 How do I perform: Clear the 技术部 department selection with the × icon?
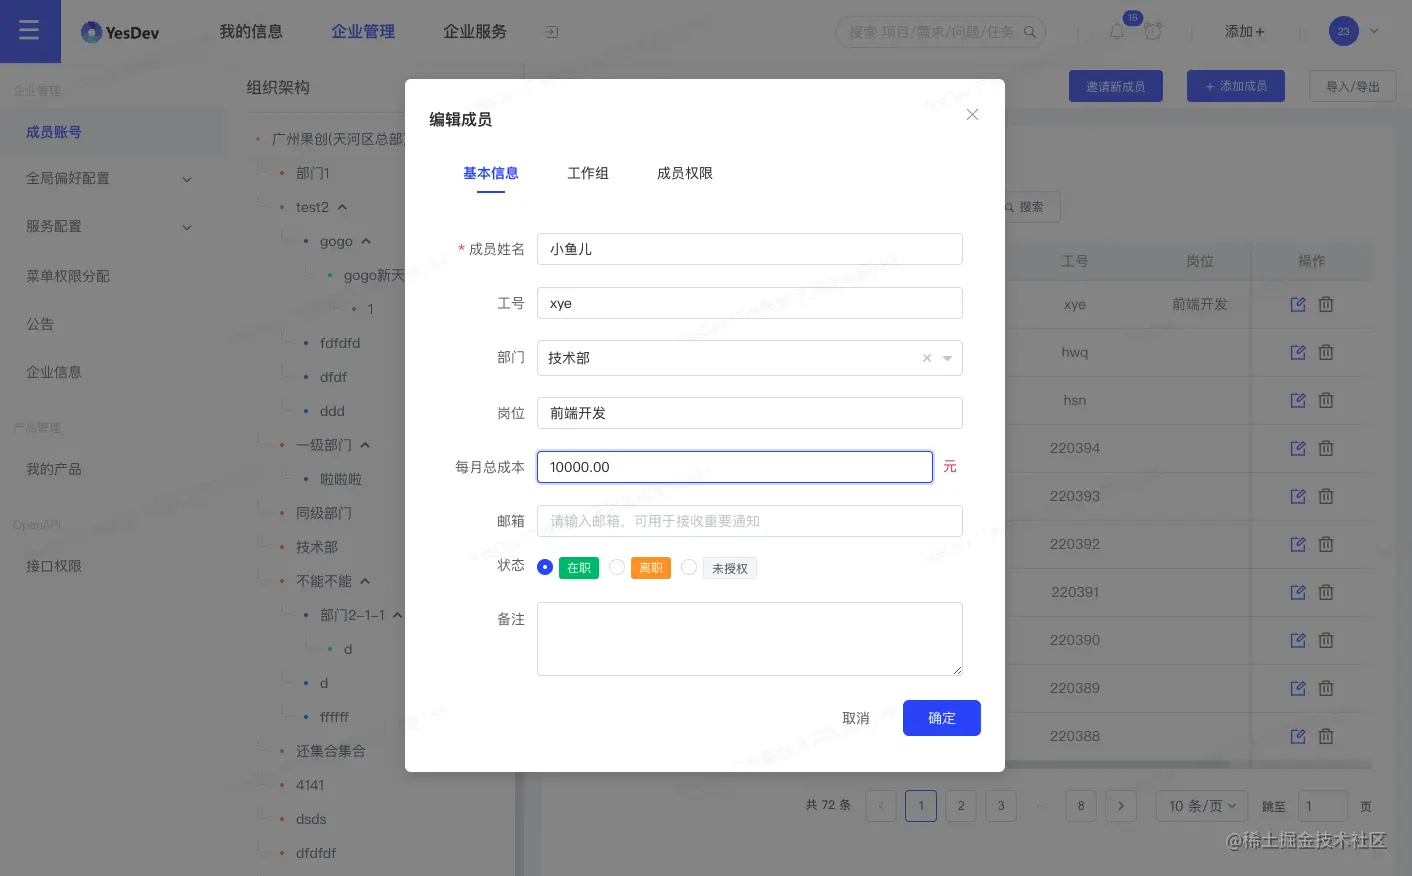[x=926, y=358]
